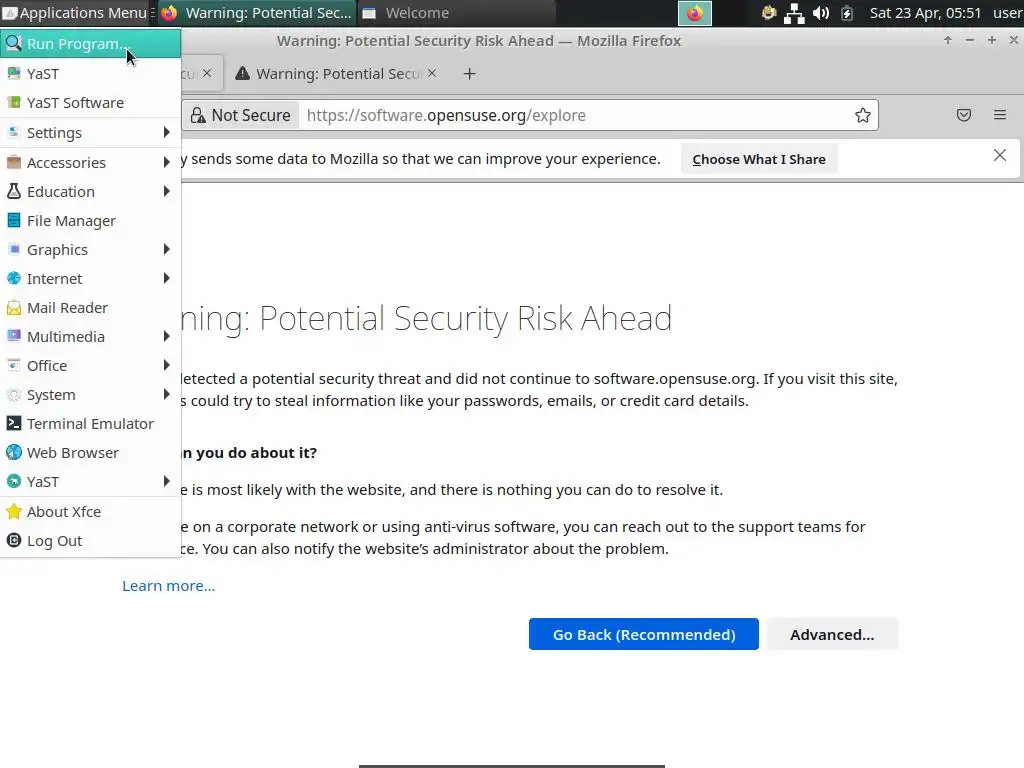Click the workspace switcher Firefox thumbnail
Viewport: 1024px width, 768px height.
(695, 13)
